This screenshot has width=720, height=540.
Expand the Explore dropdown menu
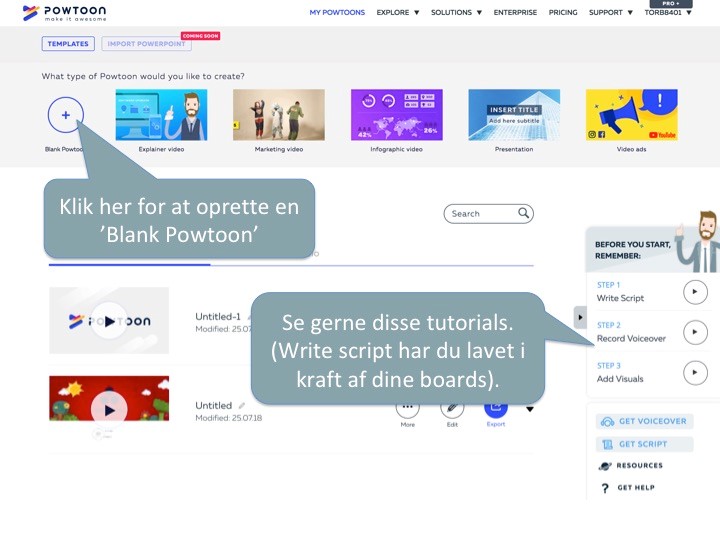(x=398, y=13)
